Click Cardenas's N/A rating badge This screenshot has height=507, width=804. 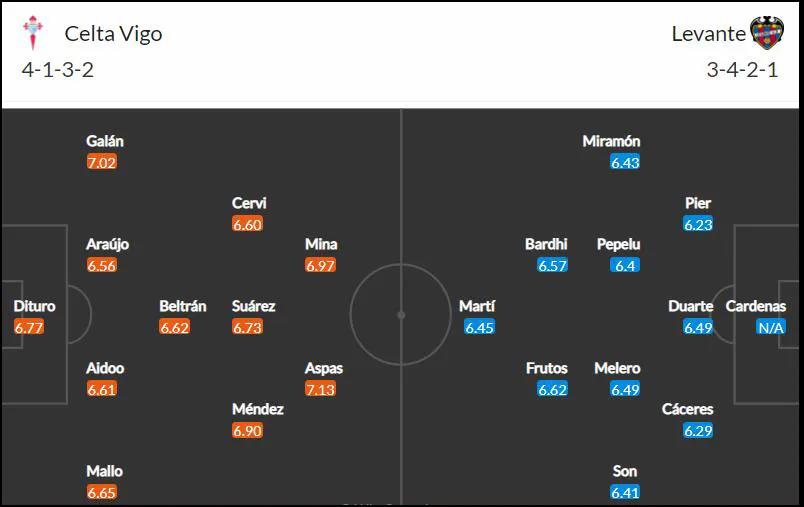(771, 327)
